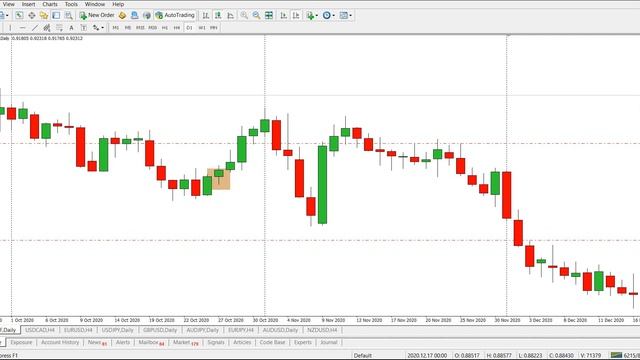The height and width of the screenshot is (360, 640).
Task: Open the Insert menu
Action: (28, 4)
